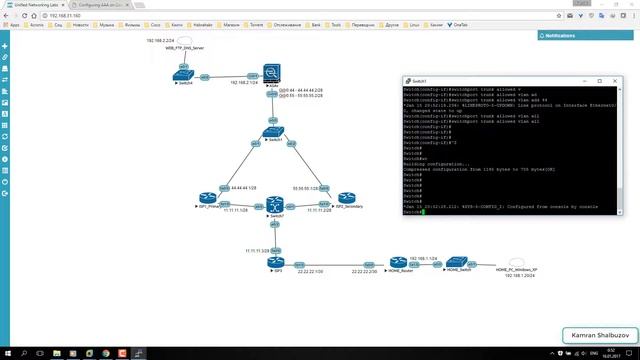Select the WEB_FTP_DNS_Server cloud node
The width and height of the screenshot is (640, 360).
click(185, 40)
